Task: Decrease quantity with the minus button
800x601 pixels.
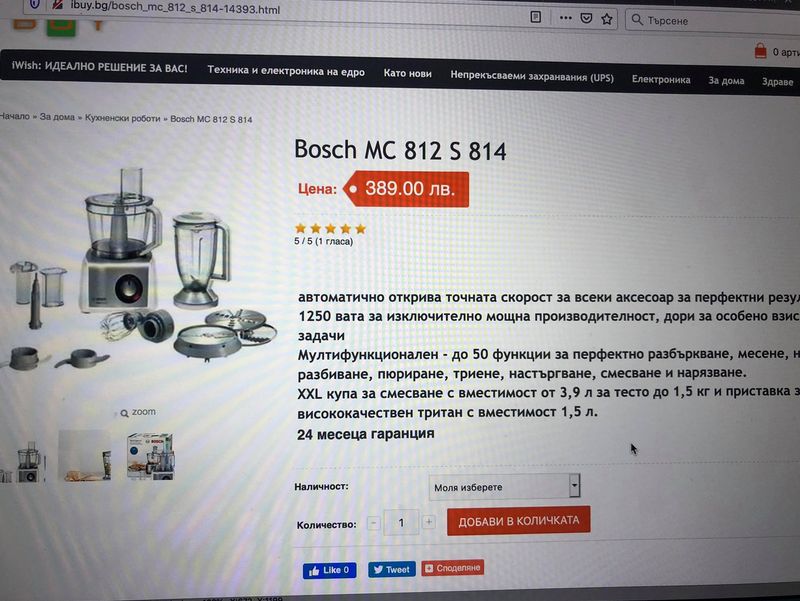Action: point(373,523)
